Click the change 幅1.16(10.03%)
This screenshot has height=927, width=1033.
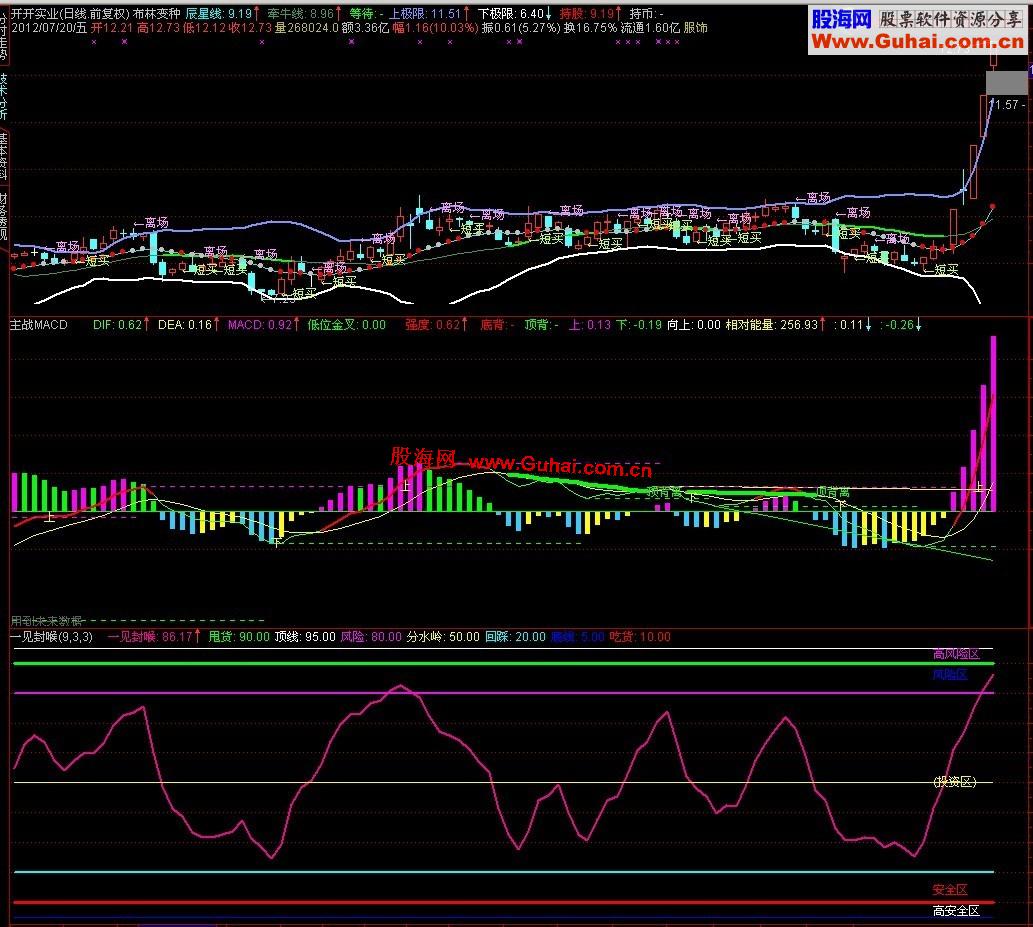tap(435, 28)
